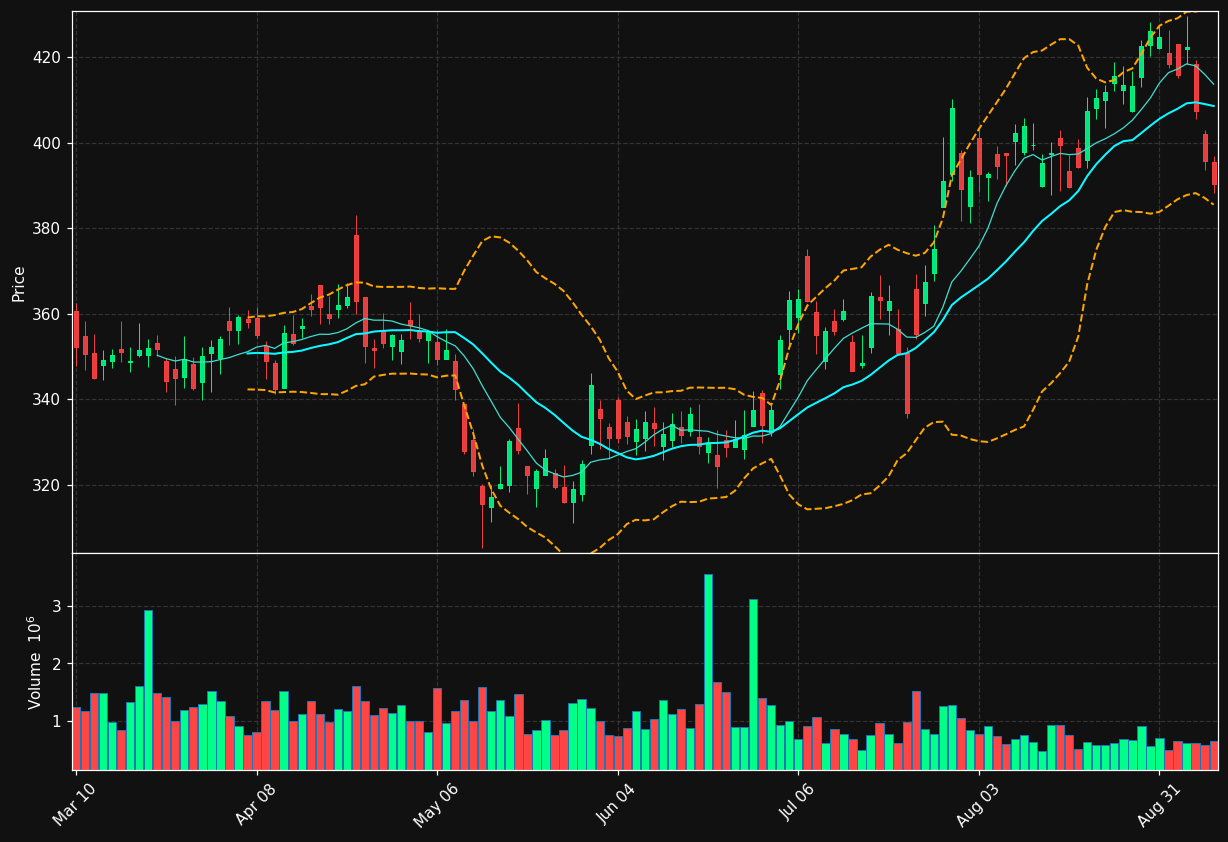The height and width of the screenshot is (842, 1228).
Task: Click the volume tick label 3
Action: pyautogui.click(x=57, y=606)
